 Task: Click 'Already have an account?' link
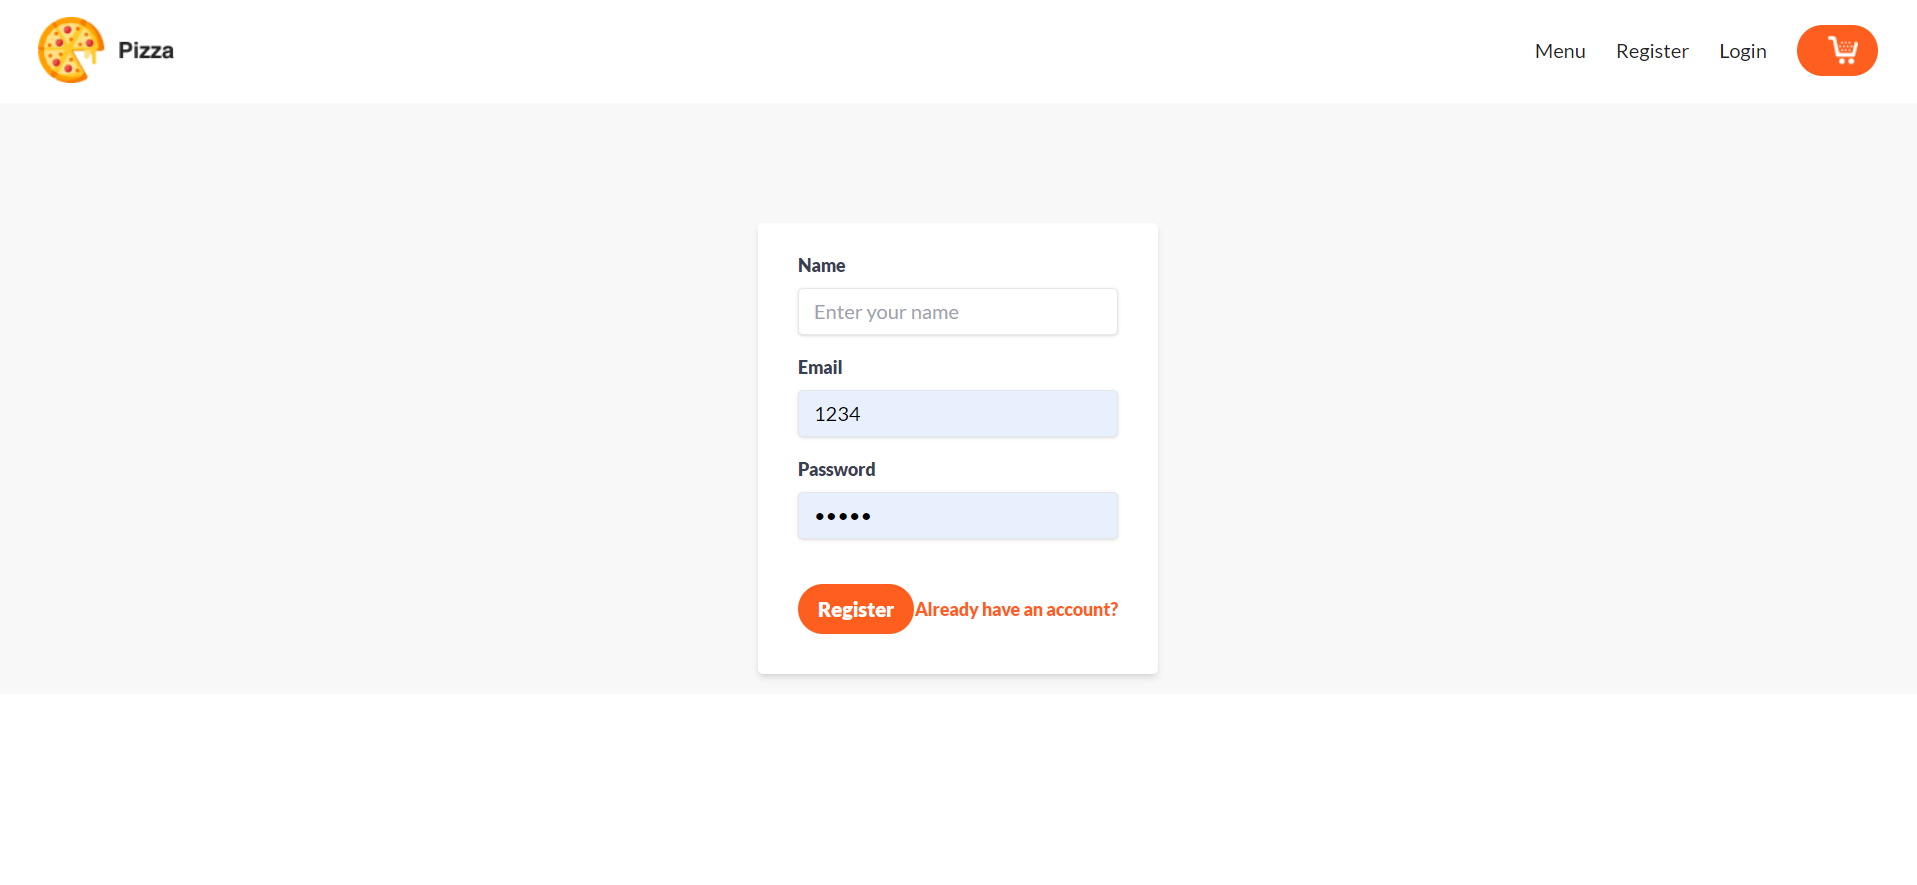1016,609
